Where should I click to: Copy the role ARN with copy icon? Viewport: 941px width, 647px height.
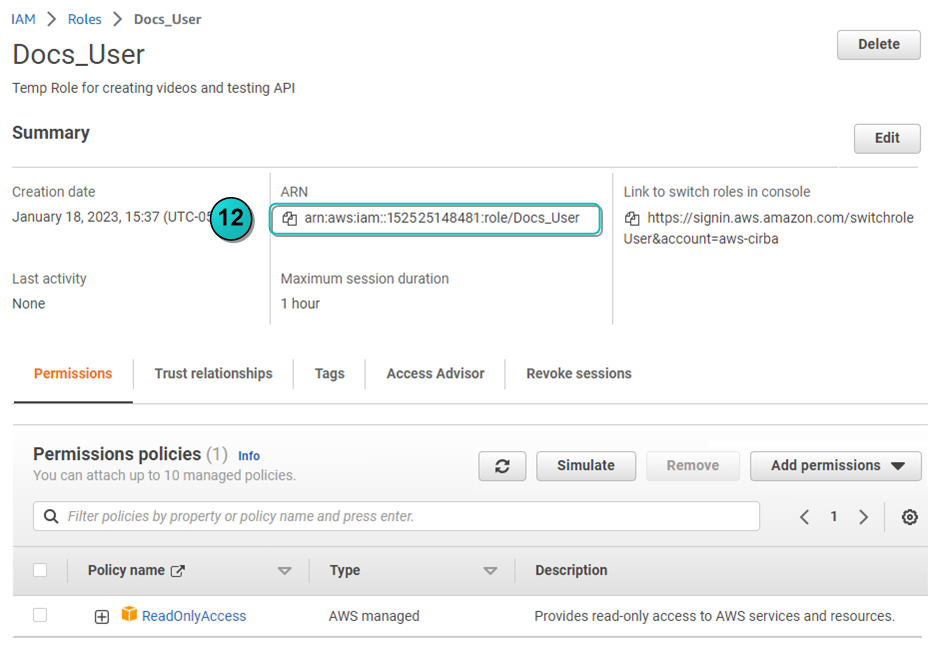[289, 218]
